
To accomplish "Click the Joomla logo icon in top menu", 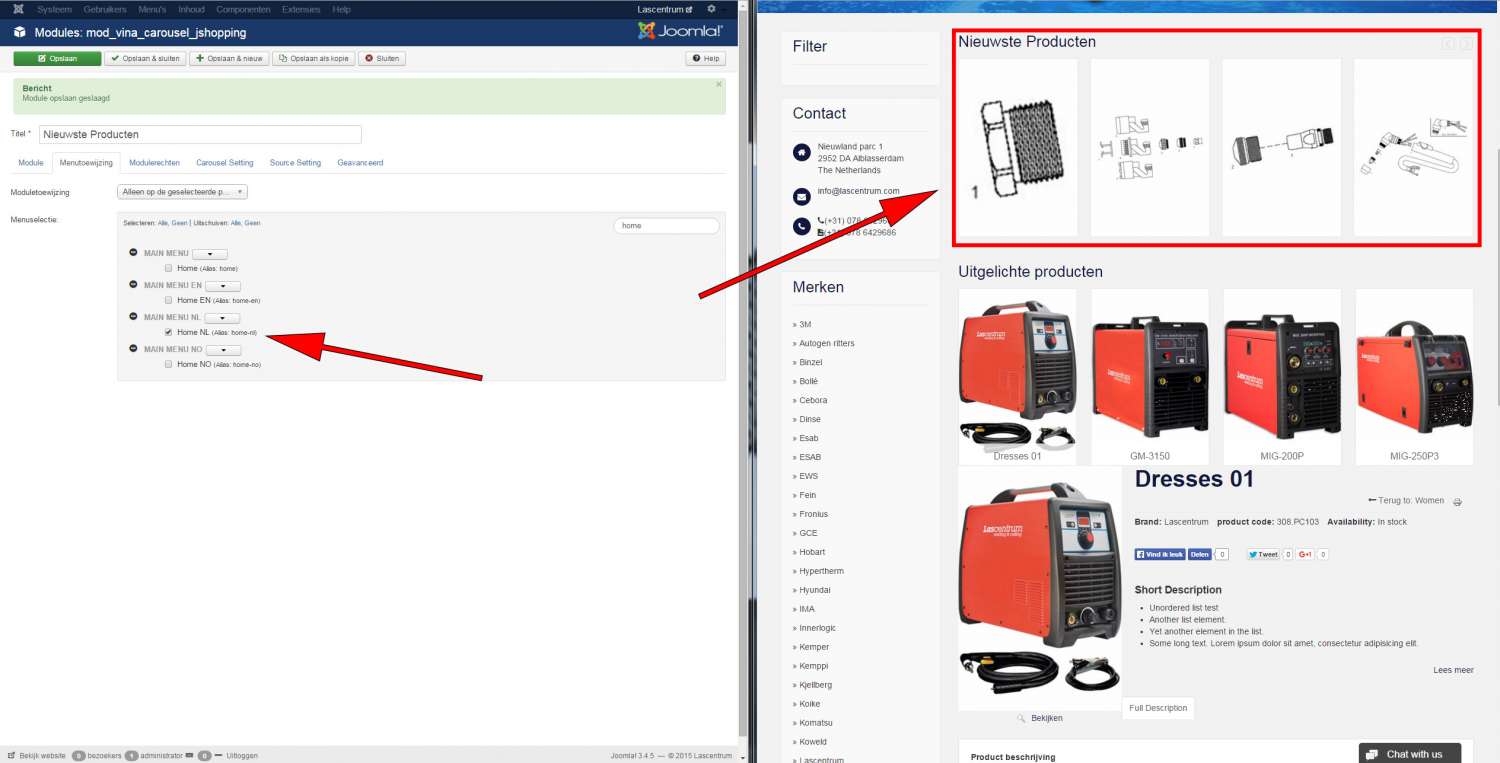I will [19, 9].
